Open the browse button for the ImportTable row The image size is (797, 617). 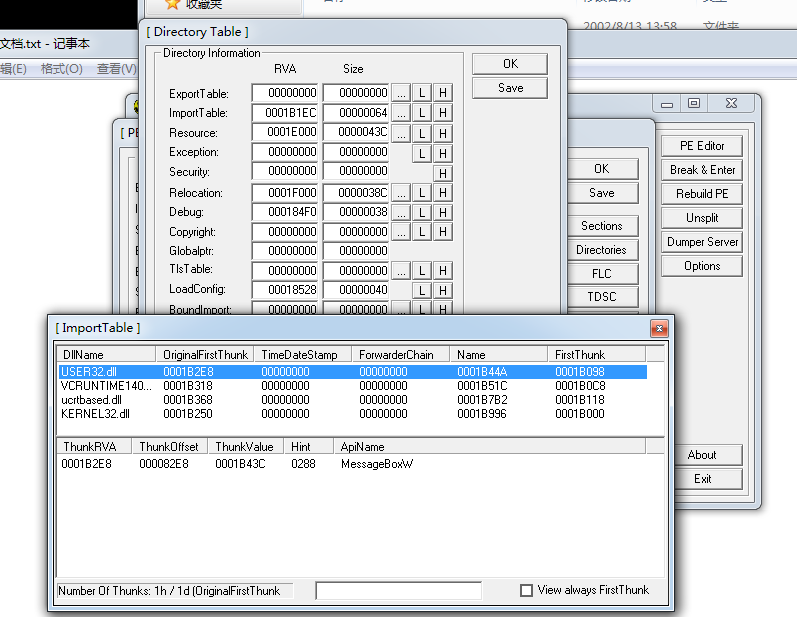click(401, 113)
